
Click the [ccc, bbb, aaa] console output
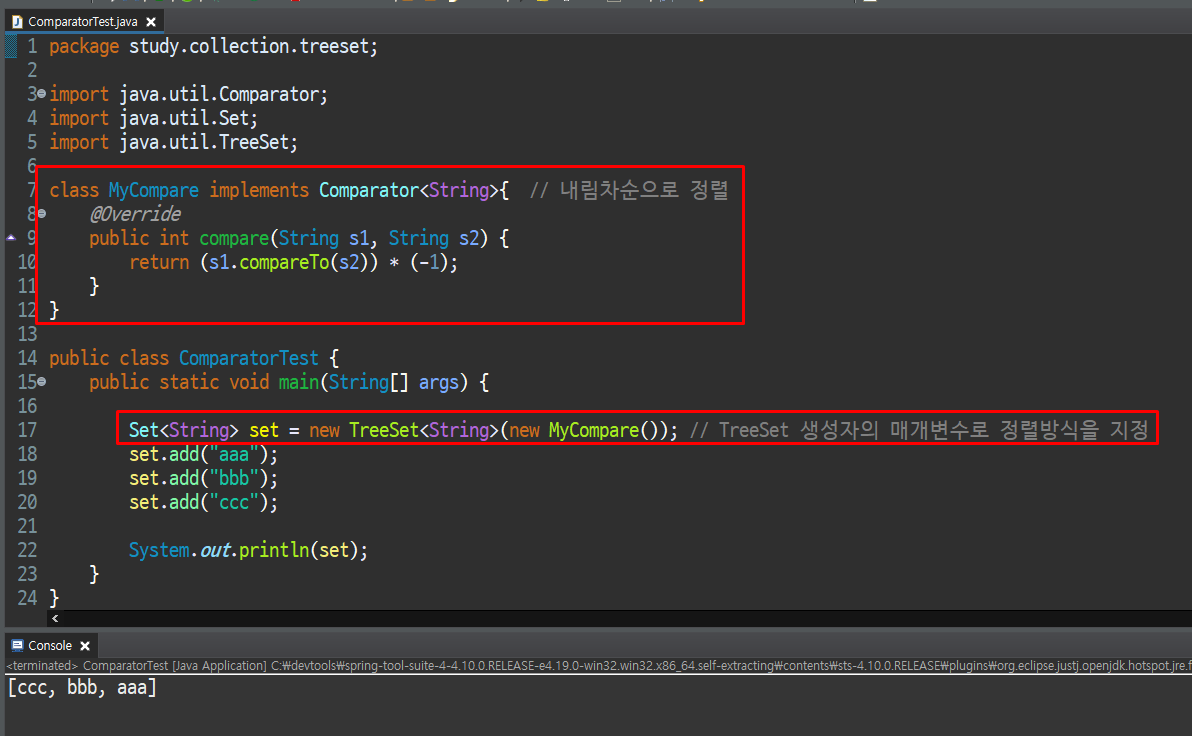click(82, 687)
